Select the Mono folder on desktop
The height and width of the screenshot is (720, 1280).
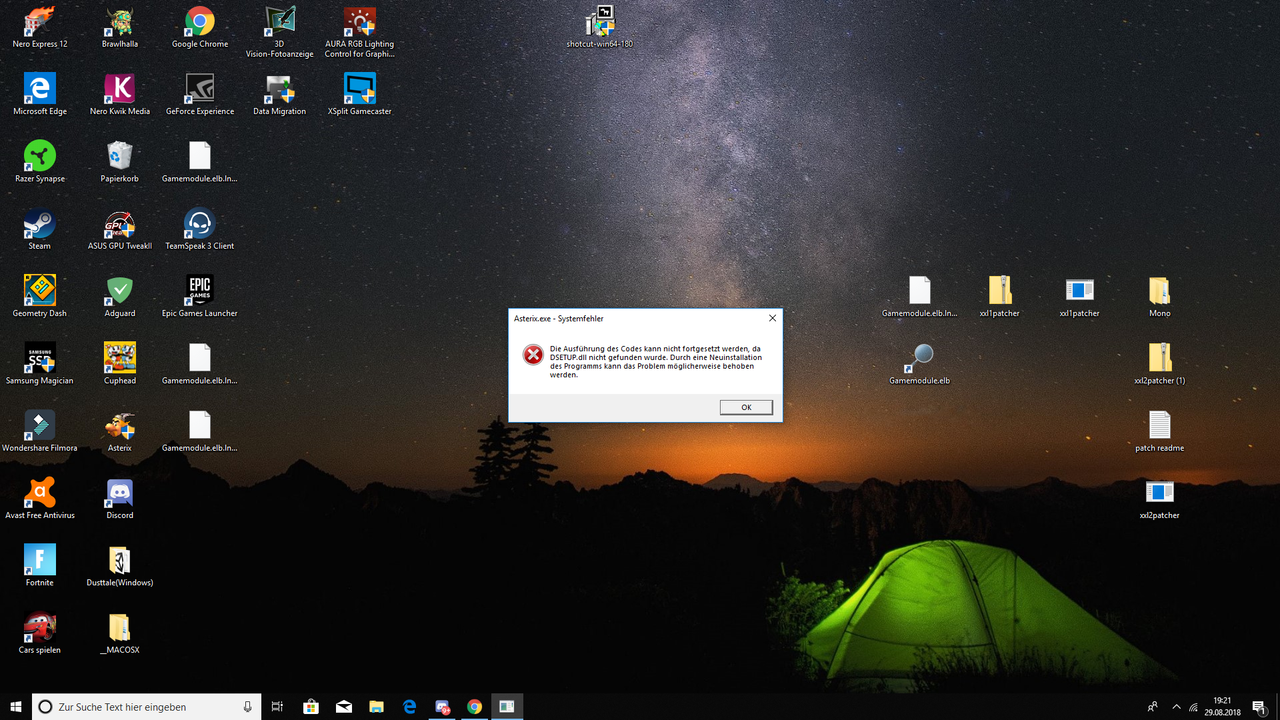click(1160, 294)
